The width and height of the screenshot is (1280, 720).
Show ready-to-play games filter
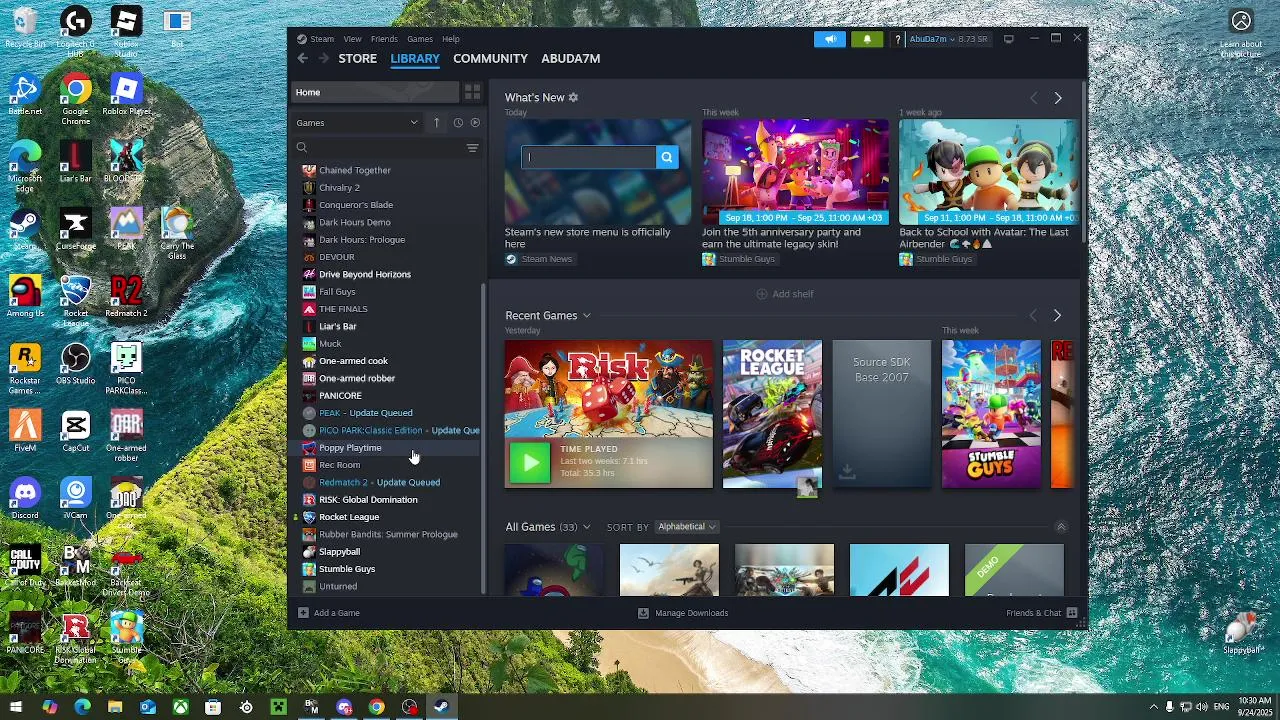click(x=475, y=123)
